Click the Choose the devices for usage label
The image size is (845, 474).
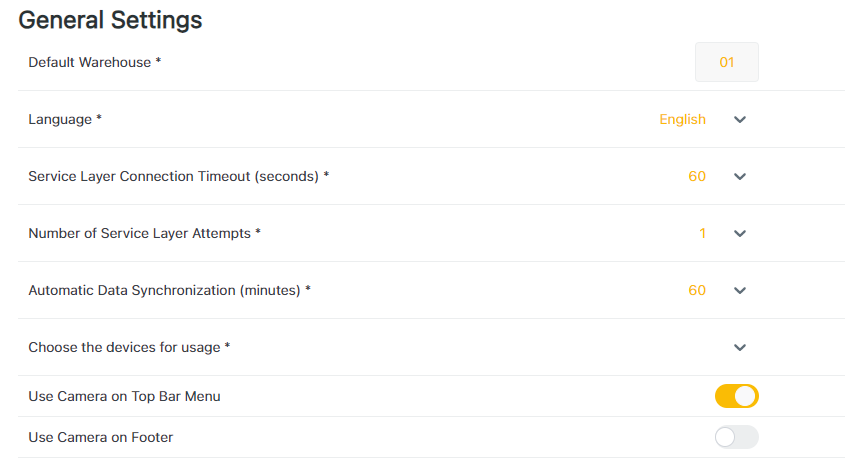[129, 348]
